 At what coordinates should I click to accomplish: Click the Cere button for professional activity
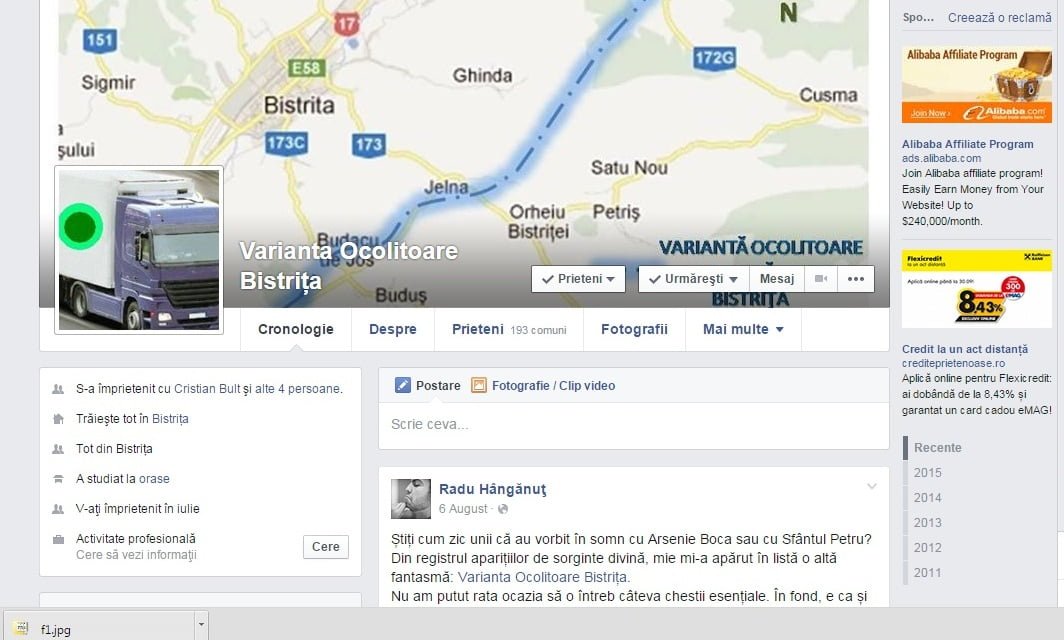326,546
